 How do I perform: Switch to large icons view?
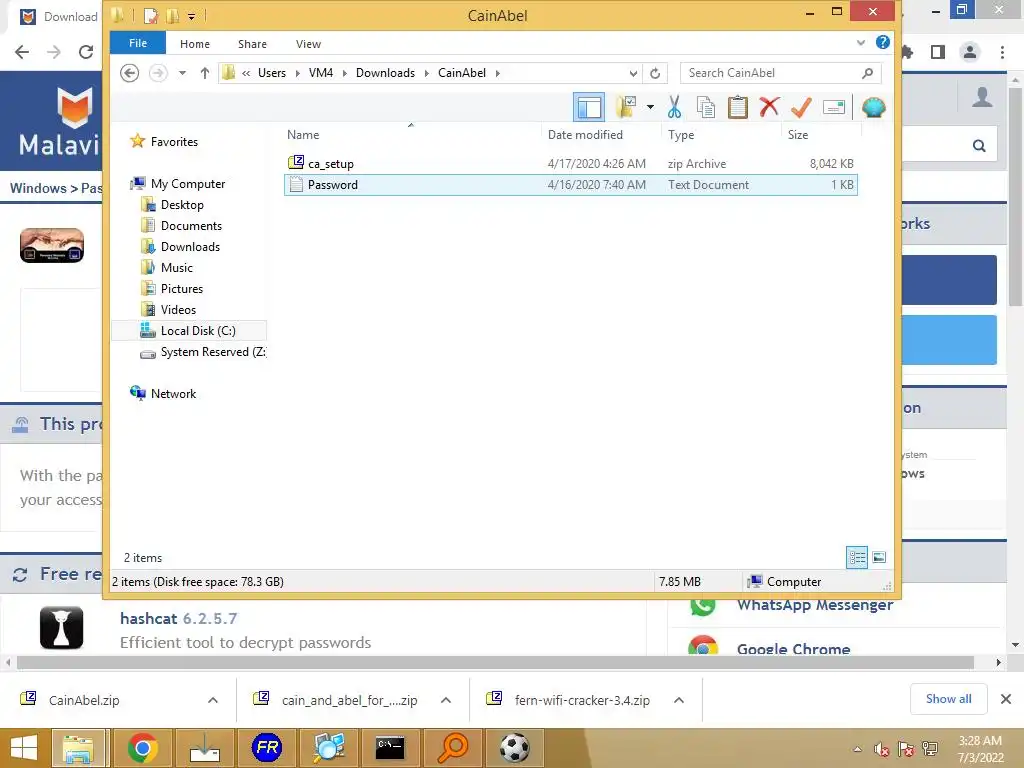(879, 557)
